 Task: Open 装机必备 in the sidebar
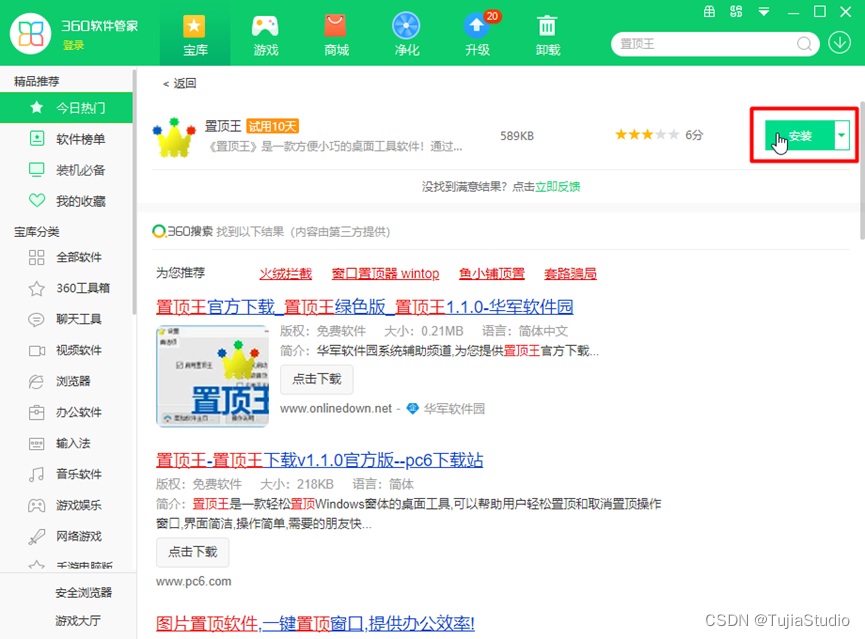pos(66,170)
